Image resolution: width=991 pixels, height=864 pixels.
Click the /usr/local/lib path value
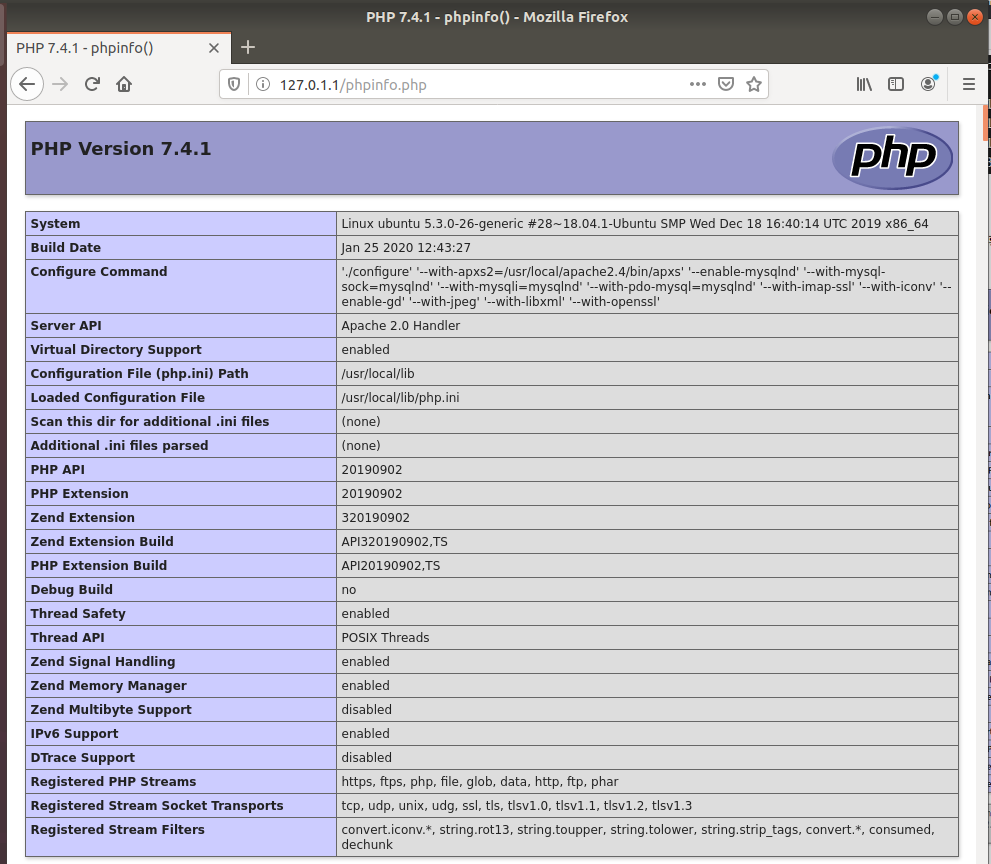[378, 374]
